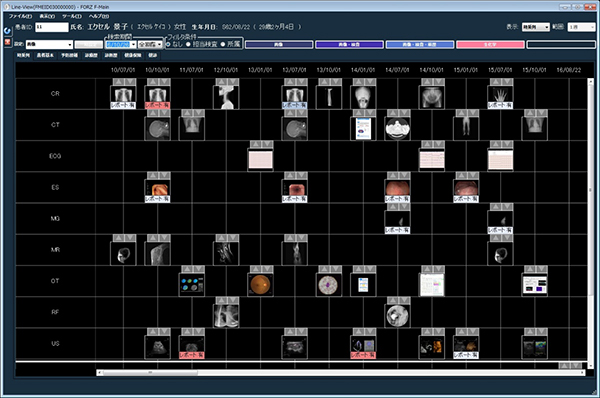Screen dimensions: 600x398
Task: Click up arrow above US 10/10/01 thumbnail
Action: (x=152, y=332)
